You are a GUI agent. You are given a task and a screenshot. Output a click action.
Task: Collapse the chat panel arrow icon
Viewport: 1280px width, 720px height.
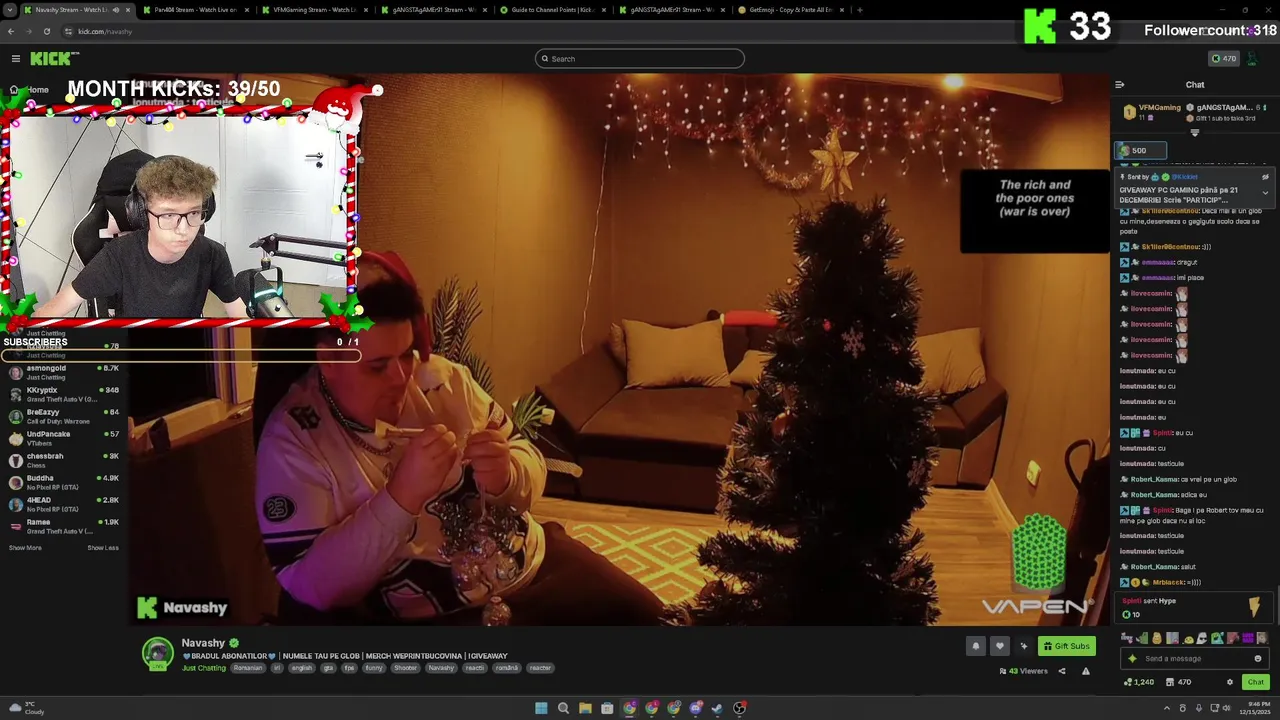(1120, 85)
